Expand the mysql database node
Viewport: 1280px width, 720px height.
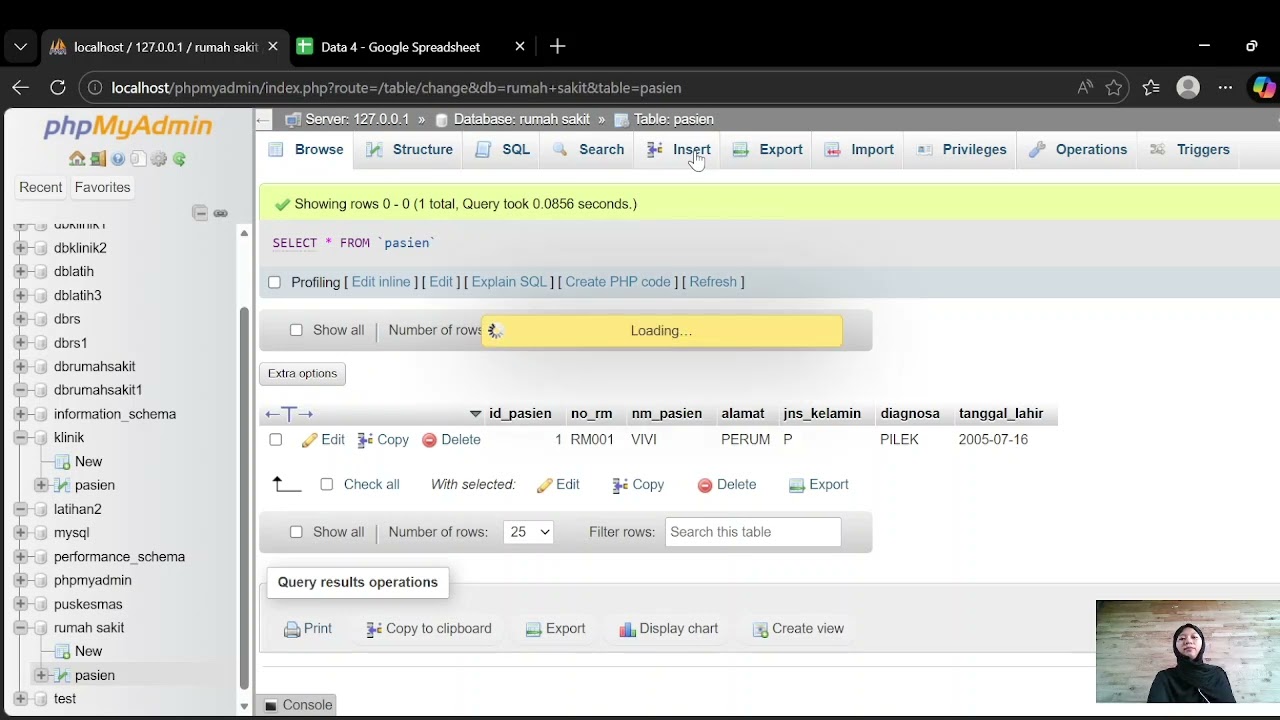tap(20, 533)
